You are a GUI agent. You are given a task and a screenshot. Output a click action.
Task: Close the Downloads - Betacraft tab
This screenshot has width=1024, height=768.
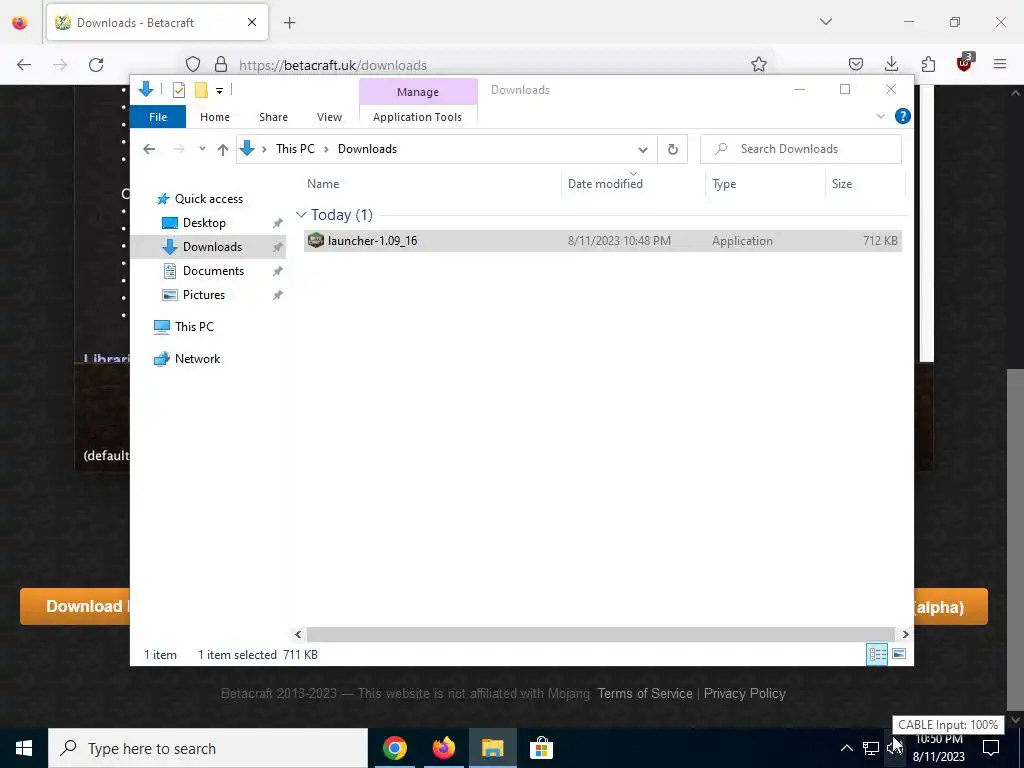pos(252,22)
